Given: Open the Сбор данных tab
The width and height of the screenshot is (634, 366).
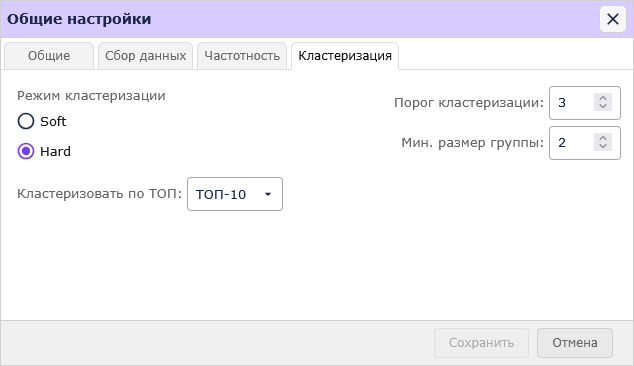Looking at the screenshot, I should (x=146, y=56).
